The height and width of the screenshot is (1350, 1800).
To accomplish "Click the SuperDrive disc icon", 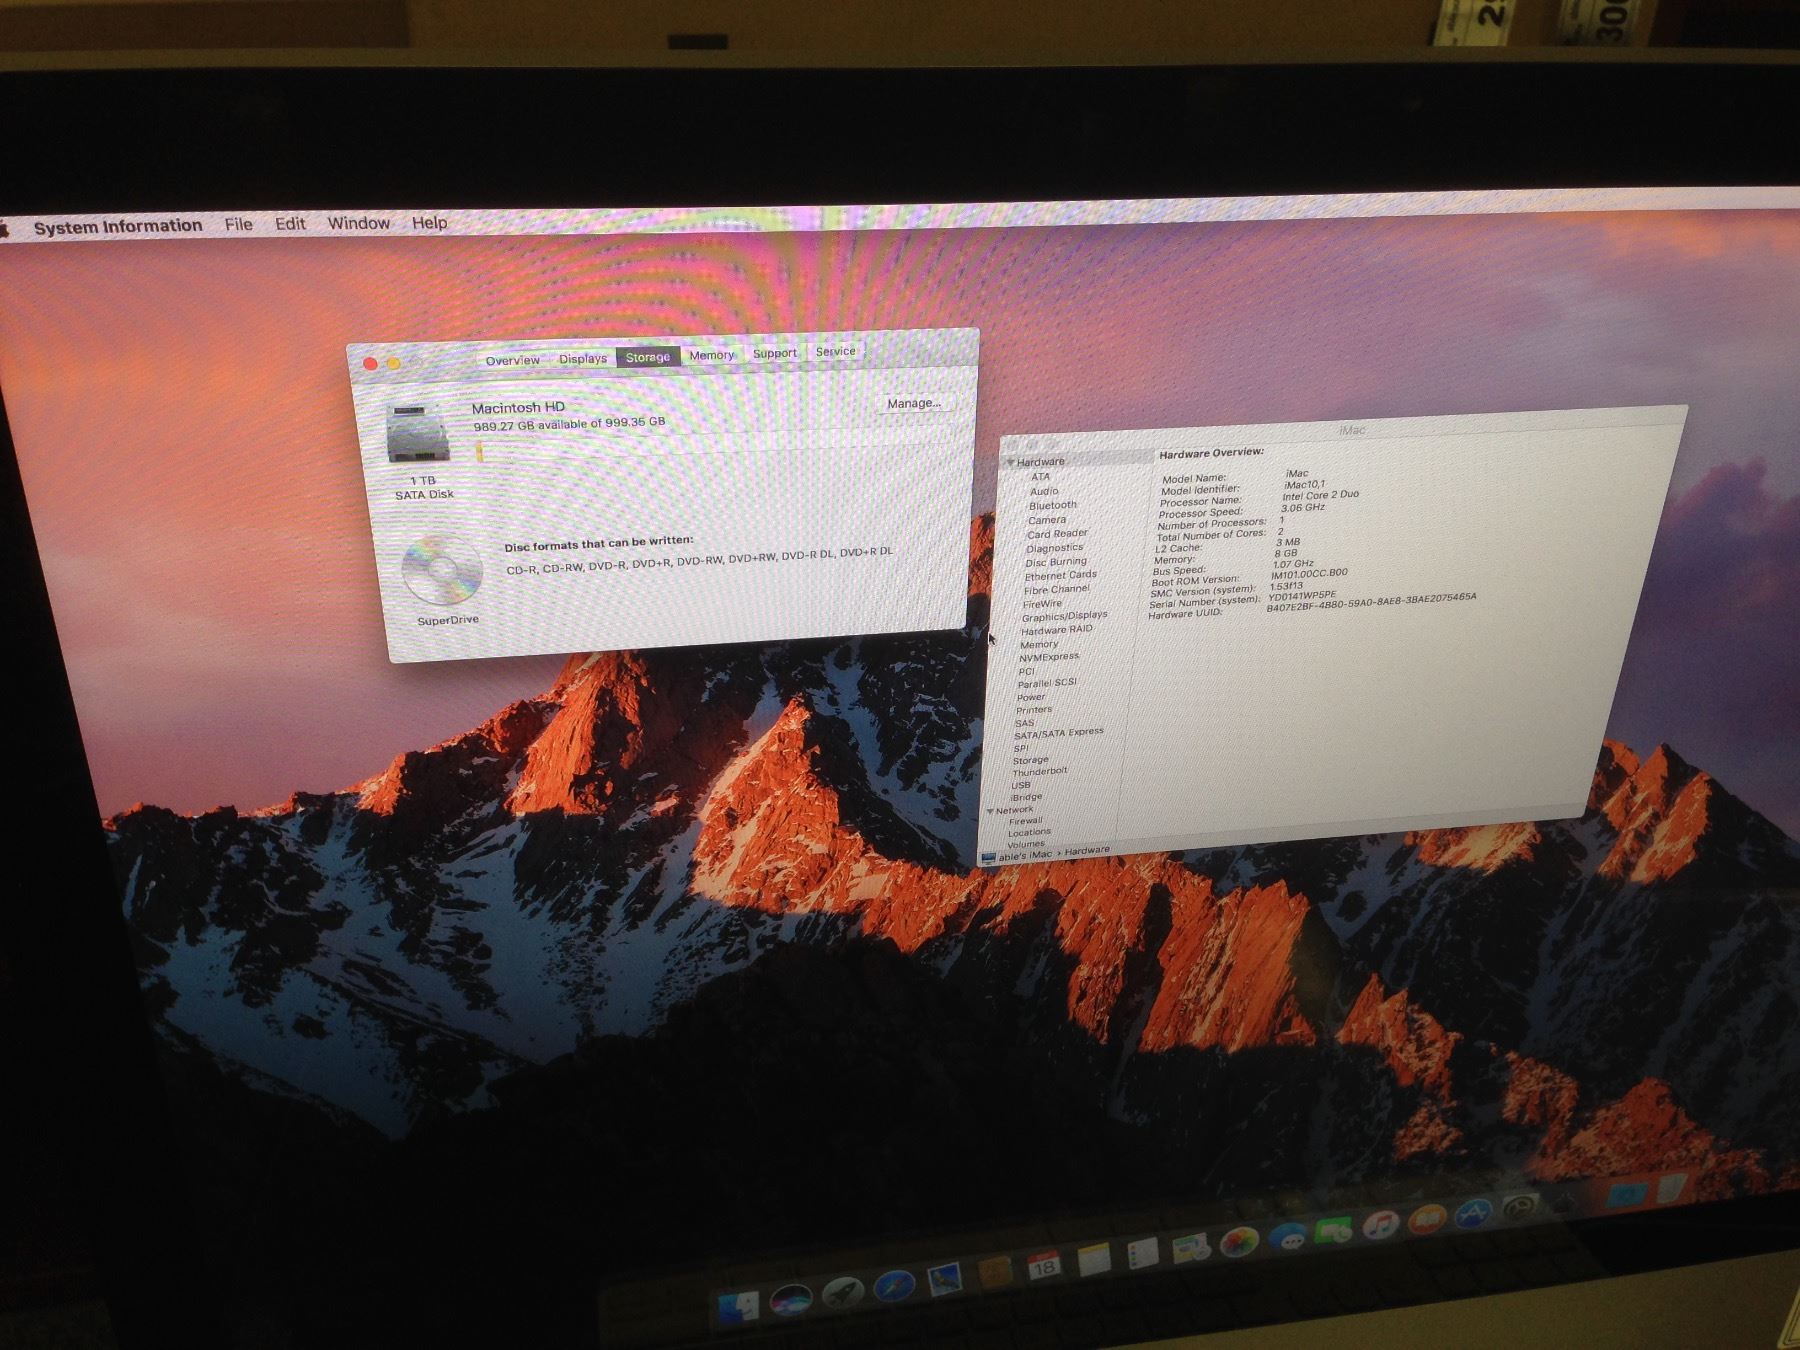I will click(441, 570).
